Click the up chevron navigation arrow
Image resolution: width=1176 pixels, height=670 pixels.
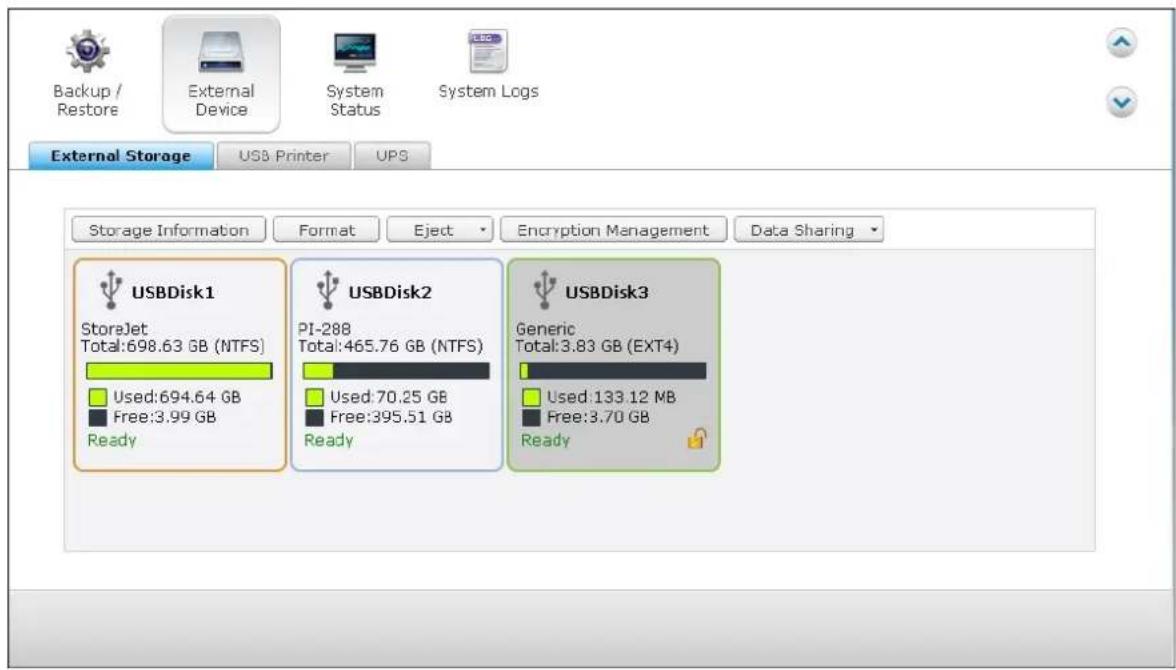pyautogui.click(x=1121, y=44)
